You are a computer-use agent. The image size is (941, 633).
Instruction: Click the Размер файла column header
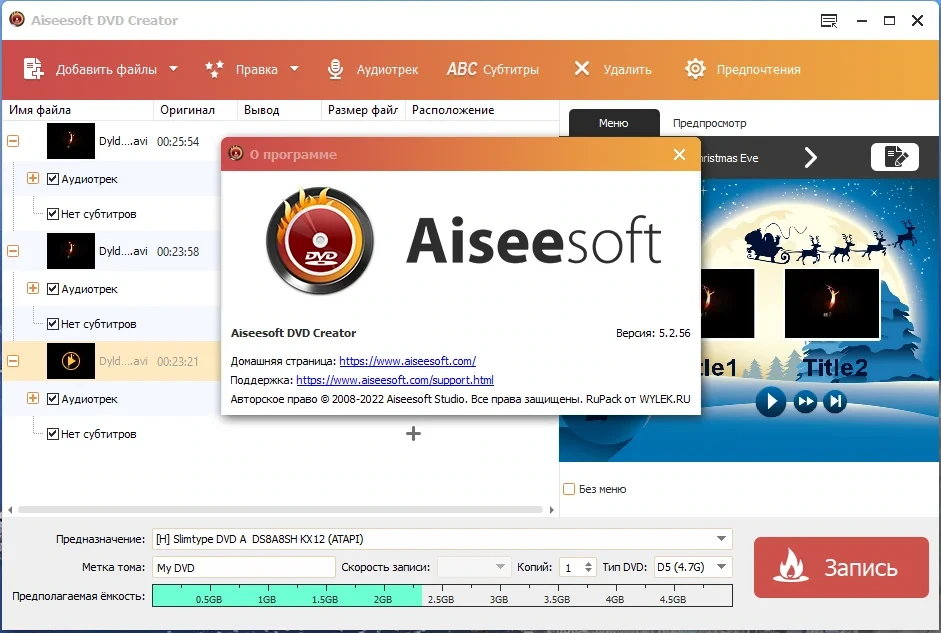363,110
